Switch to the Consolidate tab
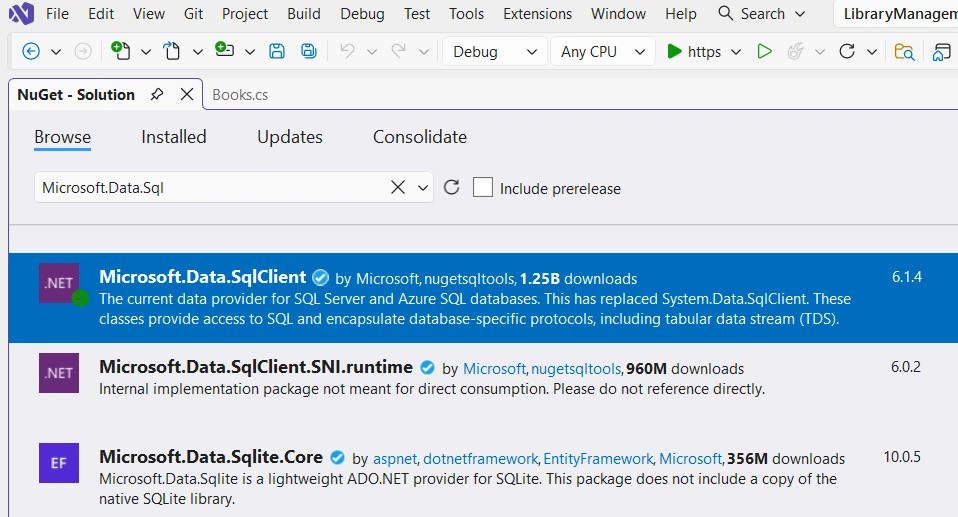This screenshot has width=958, height=517. (420, 137)
